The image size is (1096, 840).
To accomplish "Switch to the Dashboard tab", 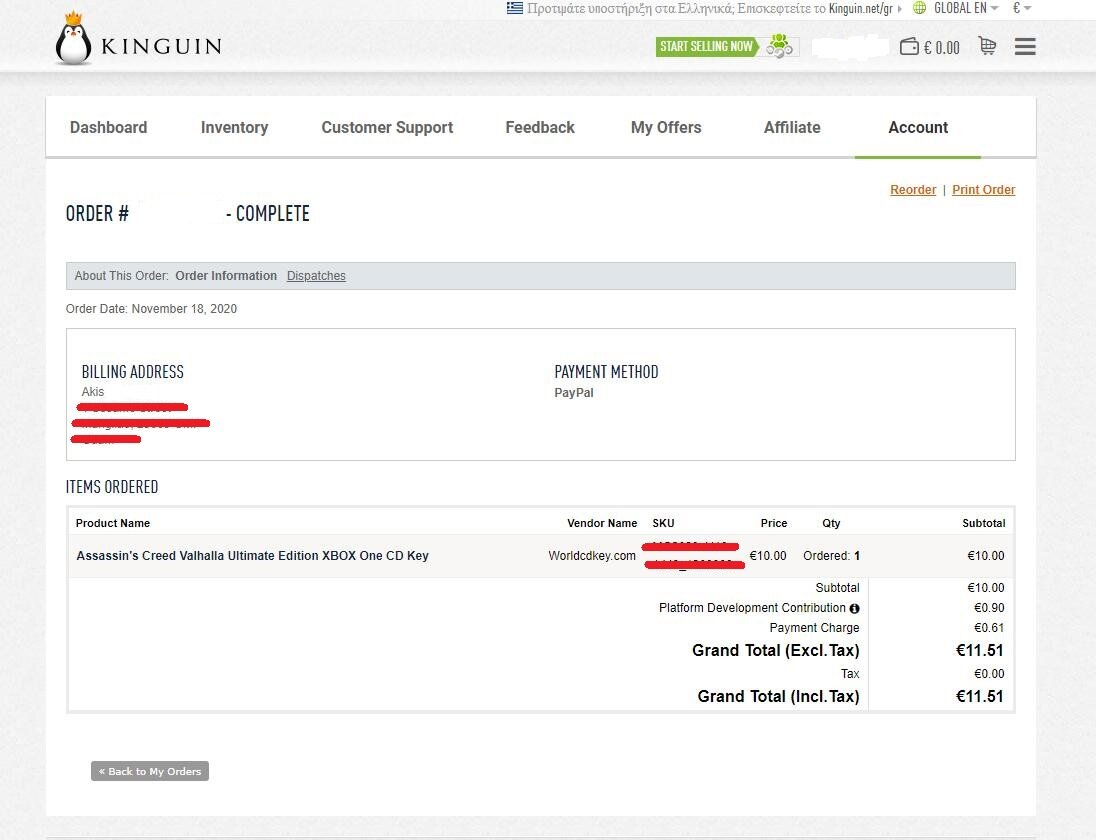I will [108, 127].
